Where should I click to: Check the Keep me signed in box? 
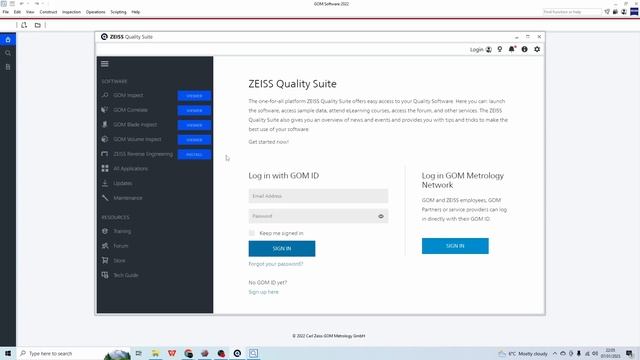click(252, 233)
